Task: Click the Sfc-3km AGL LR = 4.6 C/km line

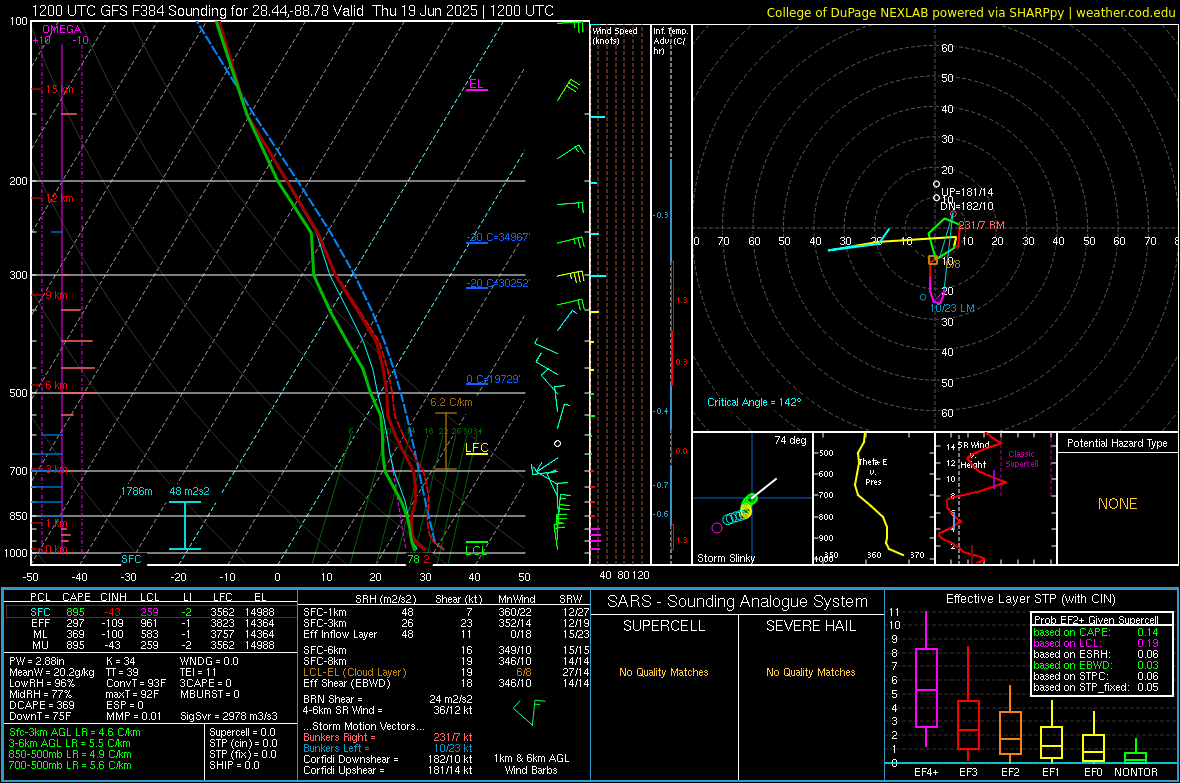Action: click(75, 732)
